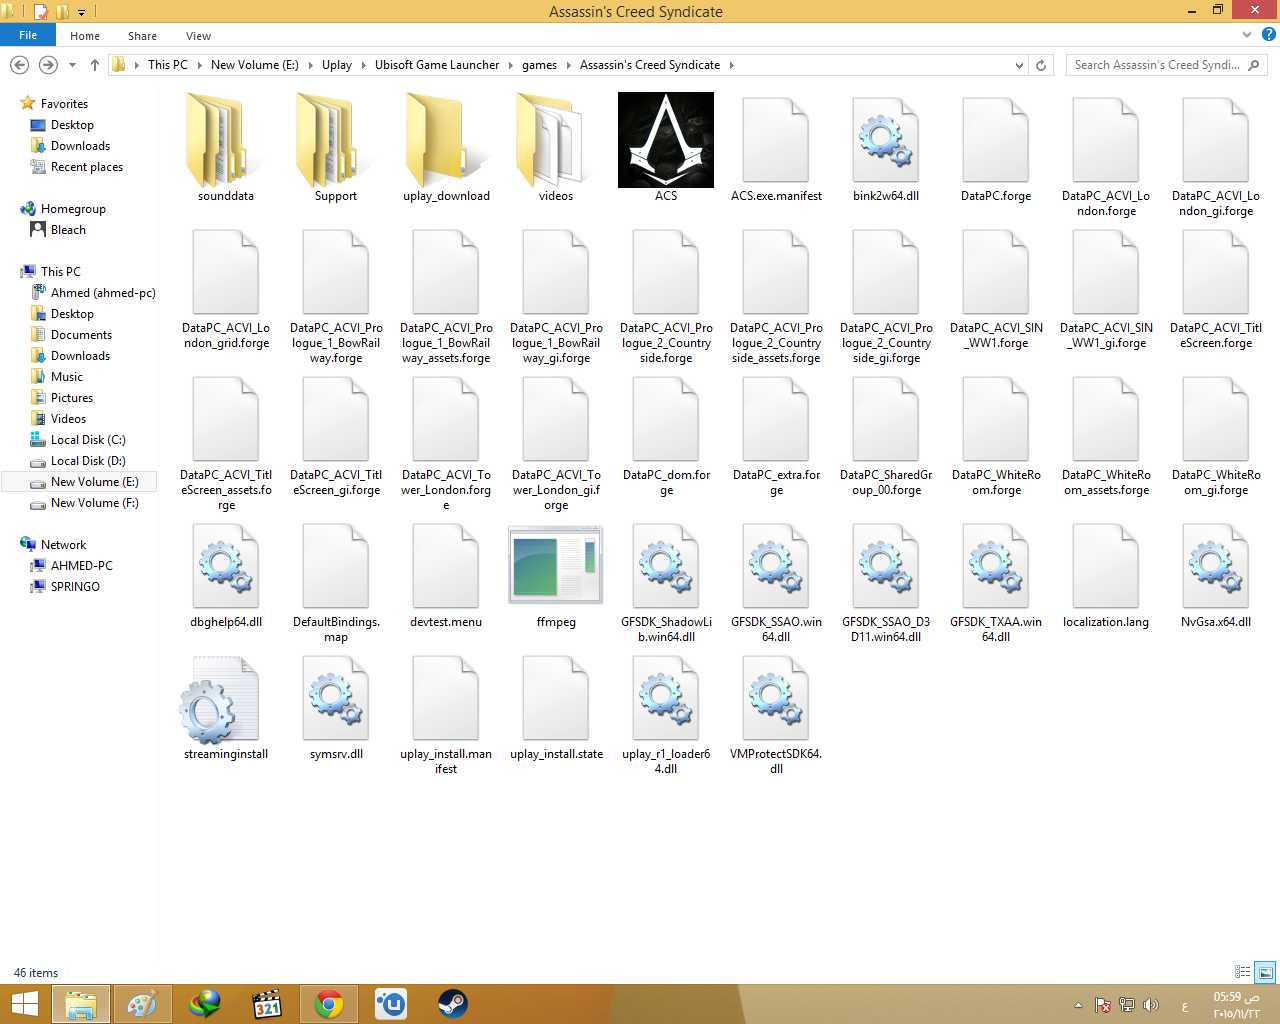Screen dimensions: 1280x1024
Task: Open the uplay_download folder
Action: 446,140
